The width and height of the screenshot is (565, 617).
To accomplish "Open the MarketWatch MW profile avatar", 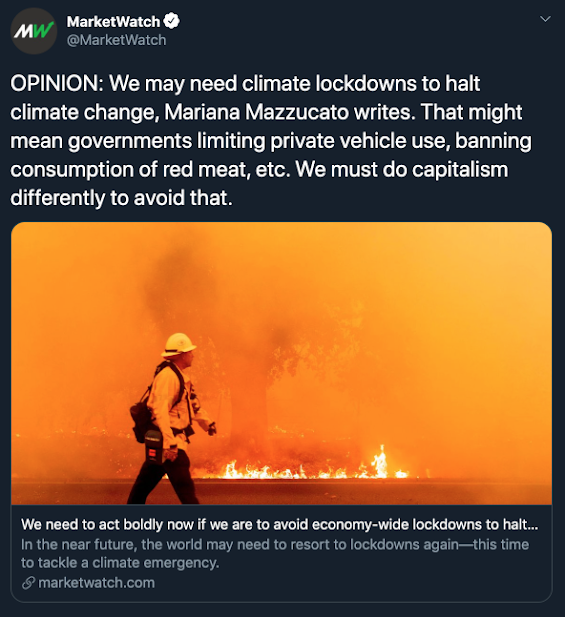I will (x=34, y=31).
